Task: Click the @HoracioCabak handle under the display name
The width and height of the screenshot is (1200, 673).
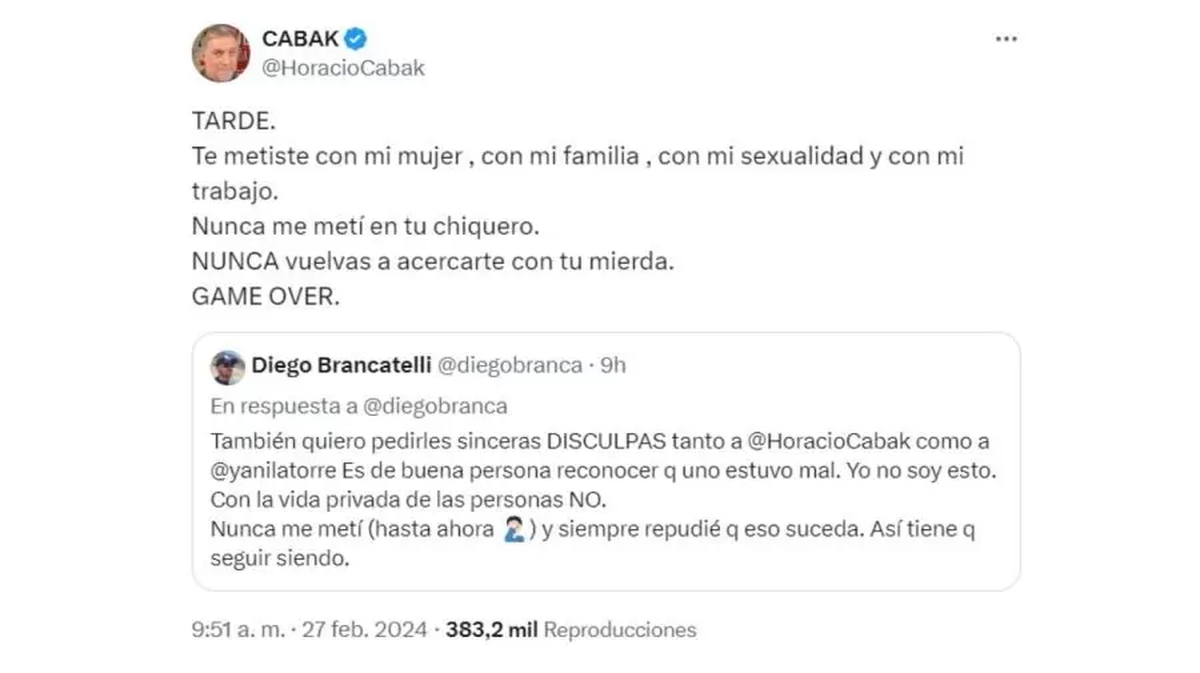Action: pos(343,68)
